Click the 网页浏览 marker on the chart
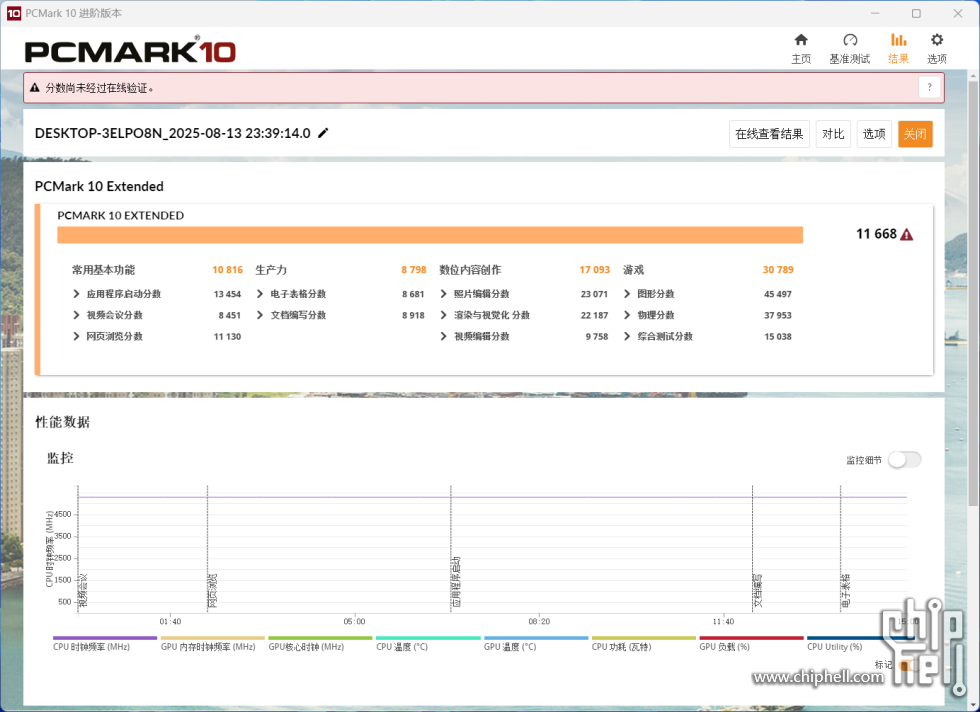Image resolution: width=980 pixels, height=712 pixels. click(212, 590)
